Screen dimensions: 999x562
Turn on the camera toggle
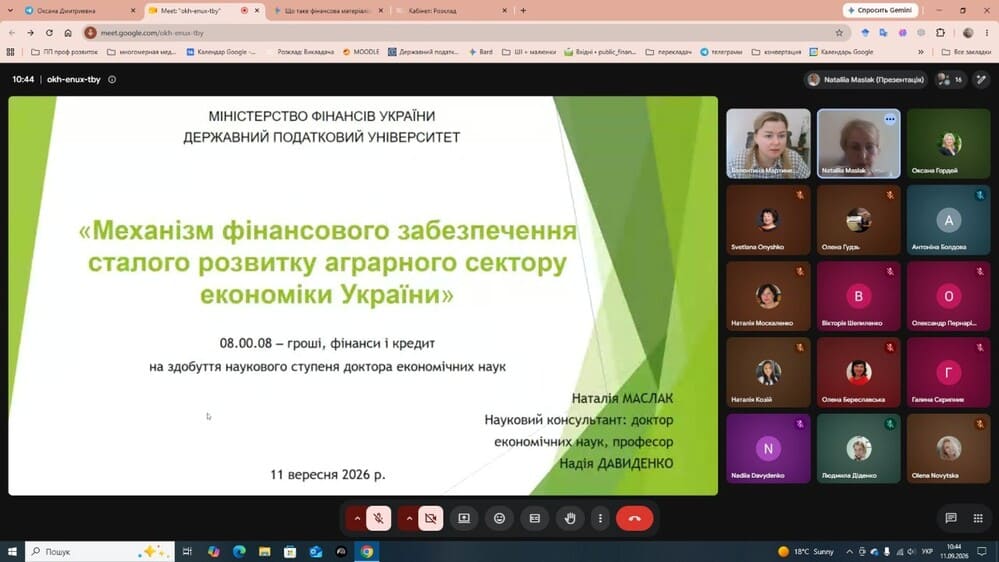coord(431,519)
